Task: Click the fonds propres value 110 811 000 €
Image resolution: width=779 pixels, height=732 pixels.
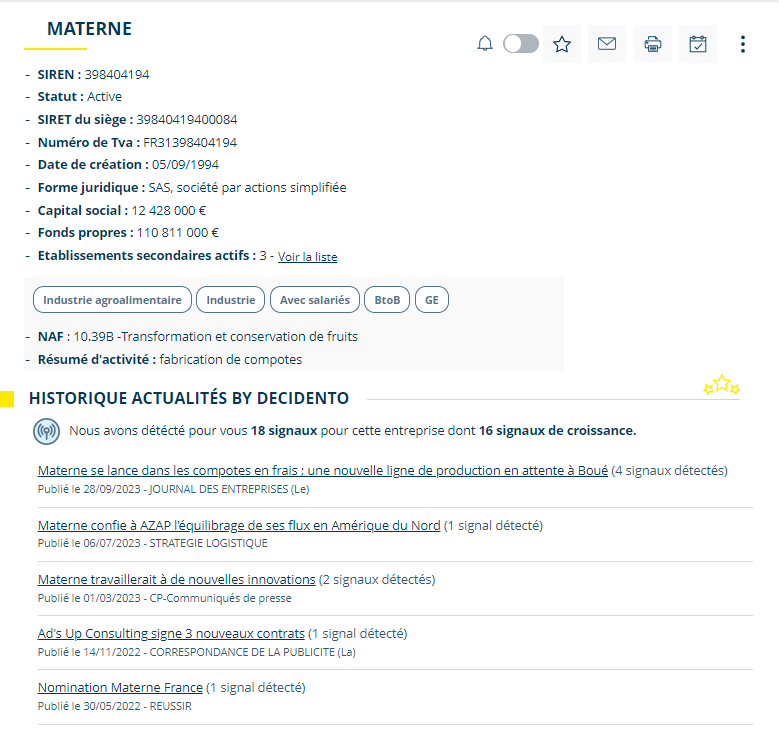Action: tap(178, 233)
